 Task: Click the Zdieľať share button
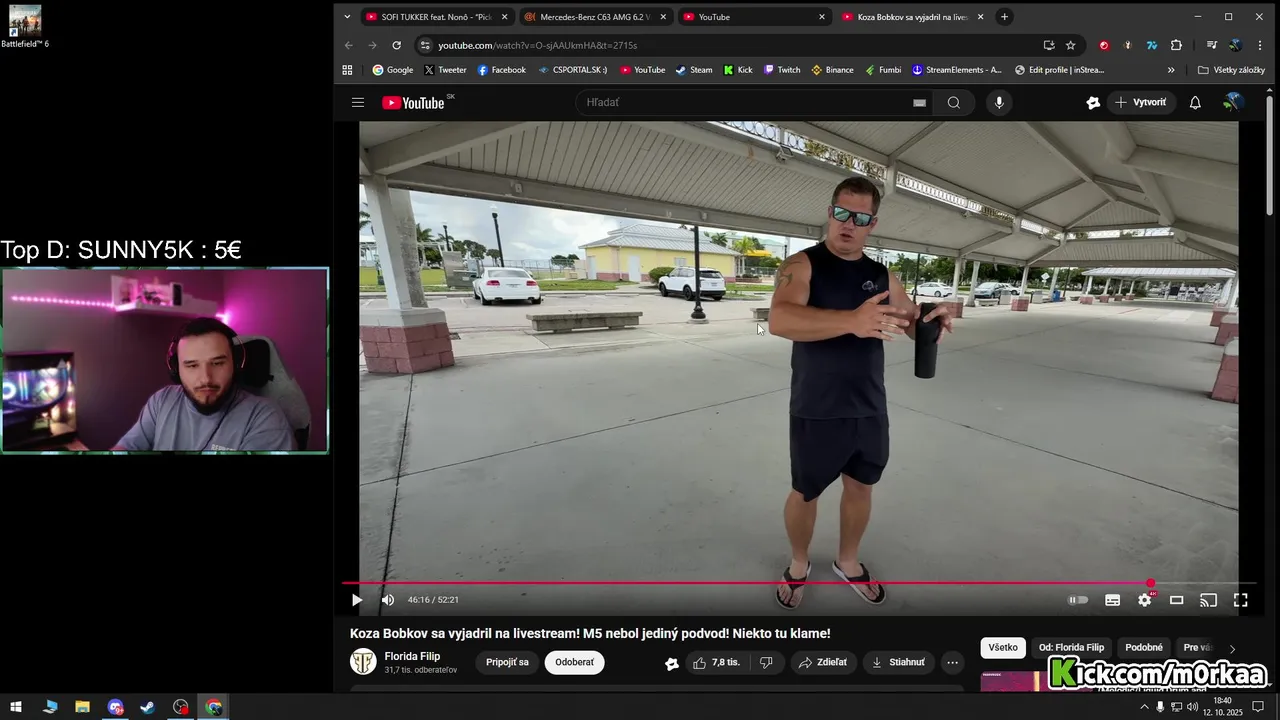(x=822, y=662)
